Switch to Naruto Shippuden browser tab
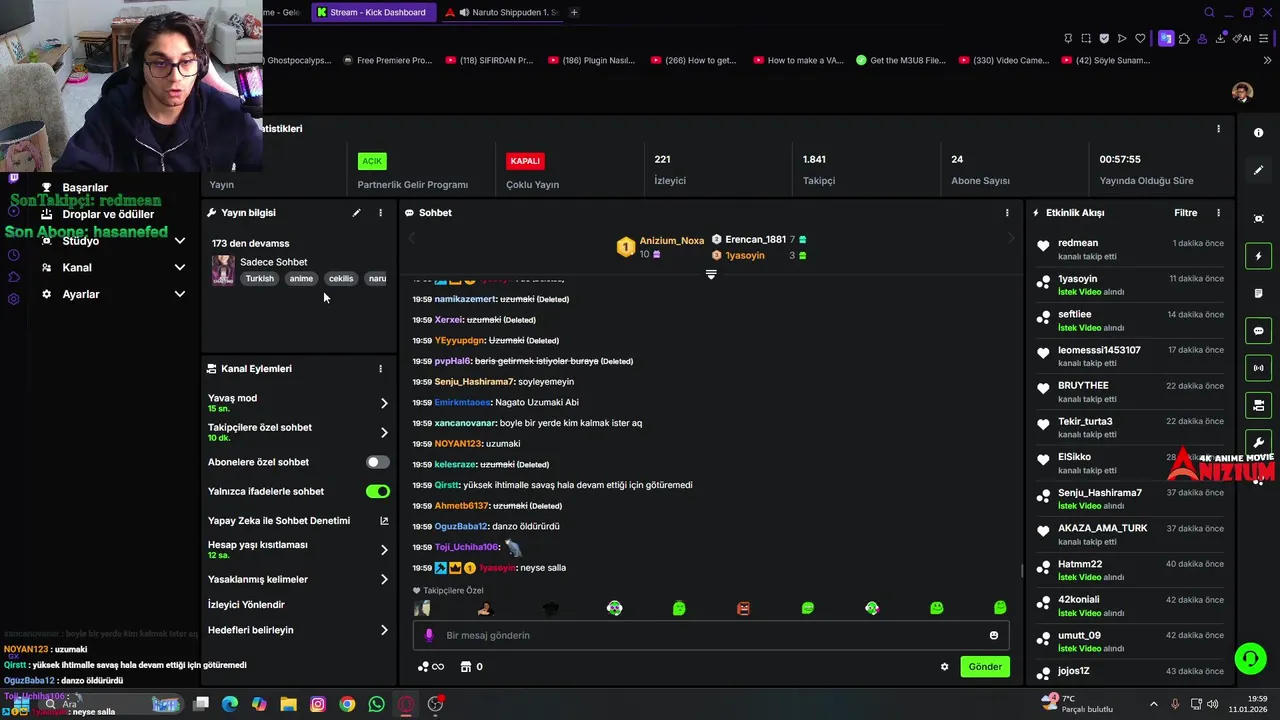 click(500, 12)
